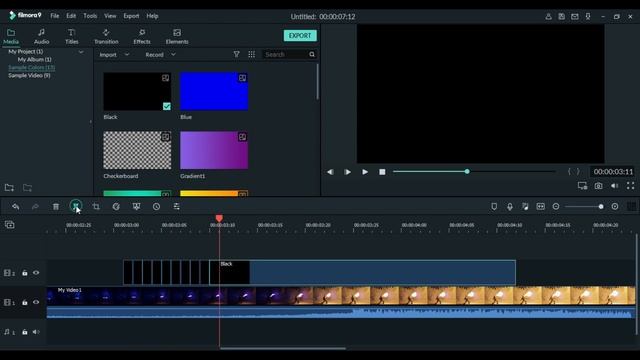This screenshot has height=360, width=640.
Task: Toggle lock on audio track 1
Action: click(24, 332)
